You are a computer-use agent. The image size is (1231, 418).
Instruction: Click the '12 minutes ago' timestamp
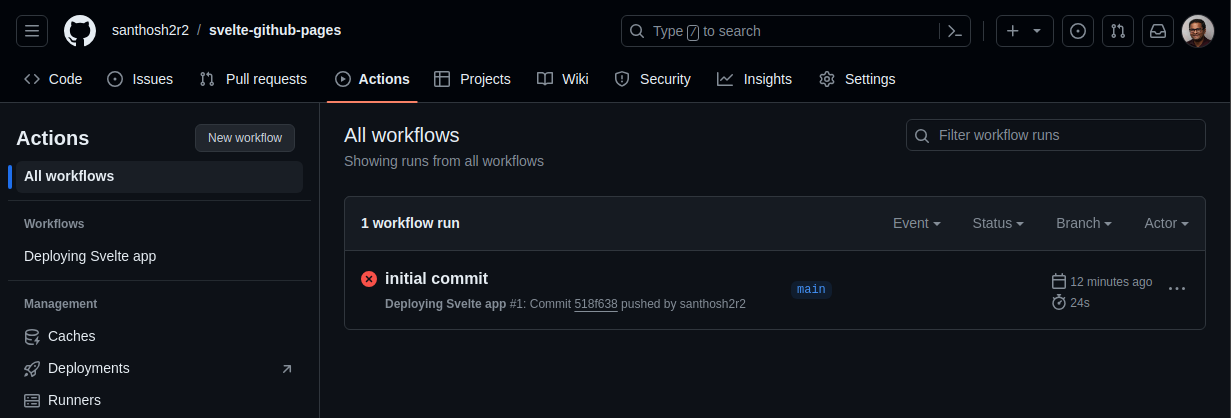(1111, 282)
